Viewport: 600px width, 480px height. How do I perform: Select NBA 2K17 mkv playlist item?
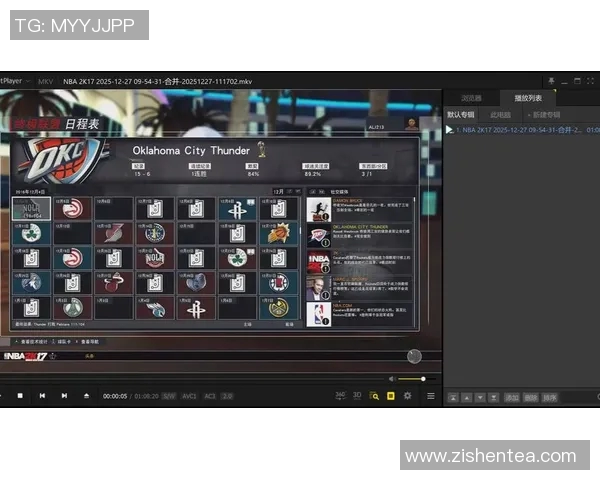pyautogui.click(x=520, y=130)
